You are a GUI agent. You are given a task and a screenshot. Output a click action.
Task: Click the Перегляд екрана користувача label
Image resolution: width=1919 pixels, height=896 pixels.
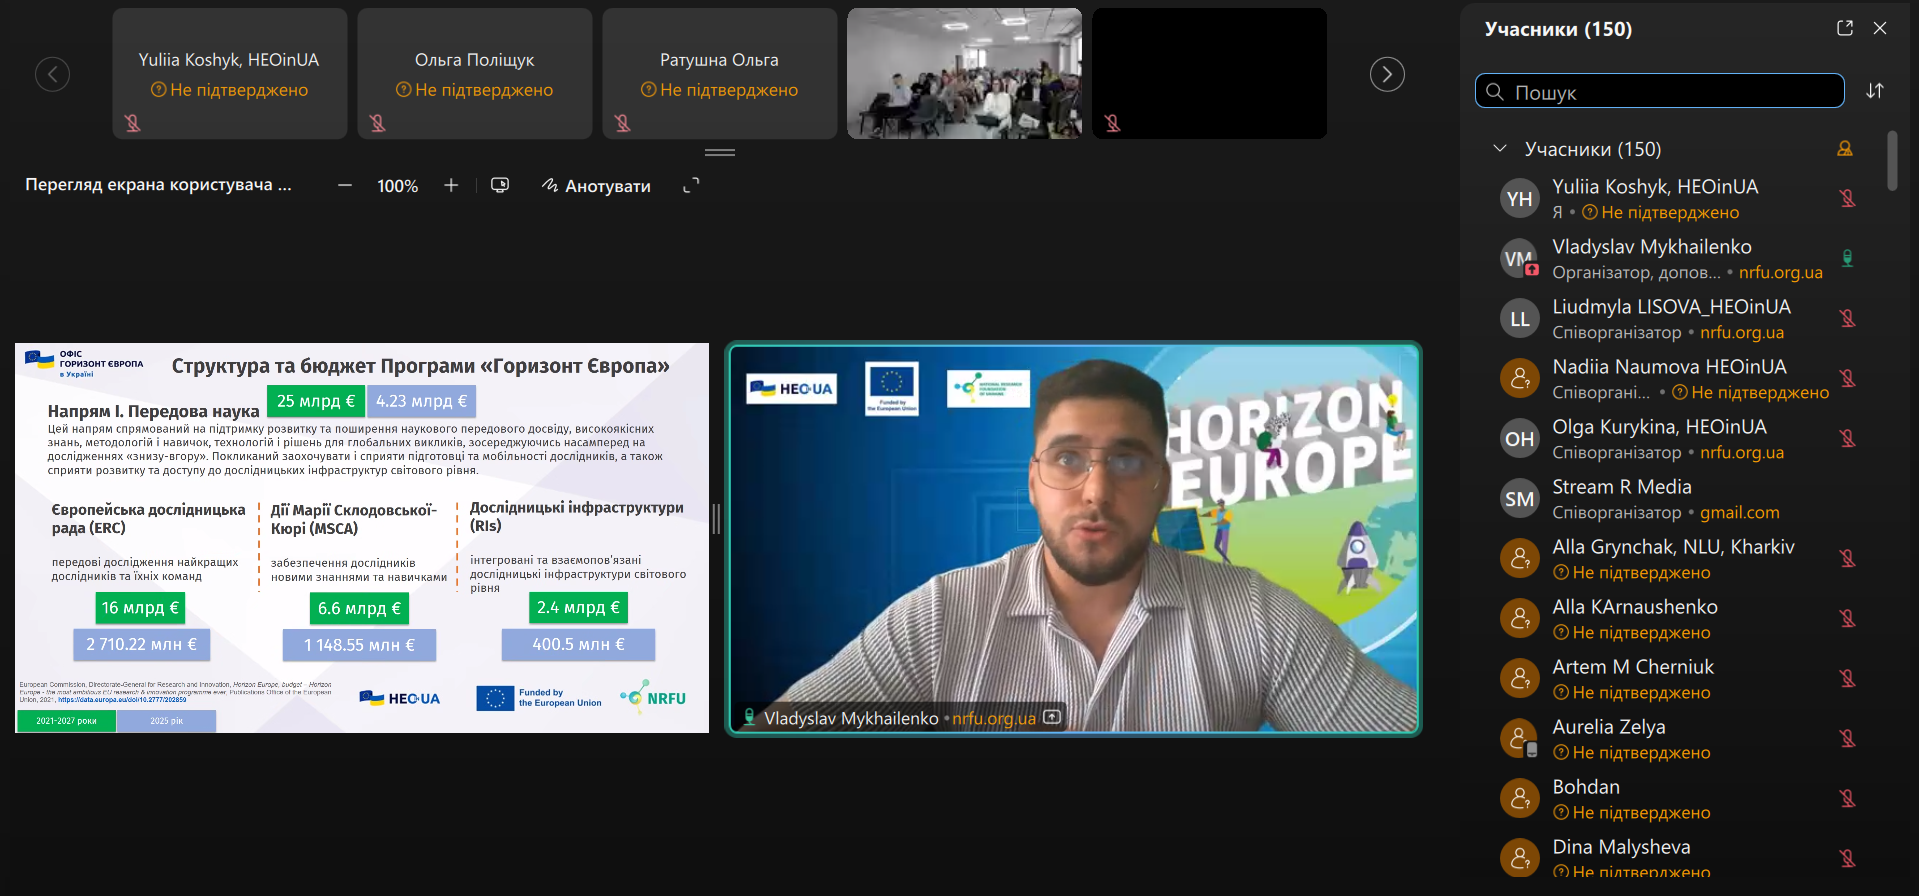pyautogui.click(x=158, y=185)
